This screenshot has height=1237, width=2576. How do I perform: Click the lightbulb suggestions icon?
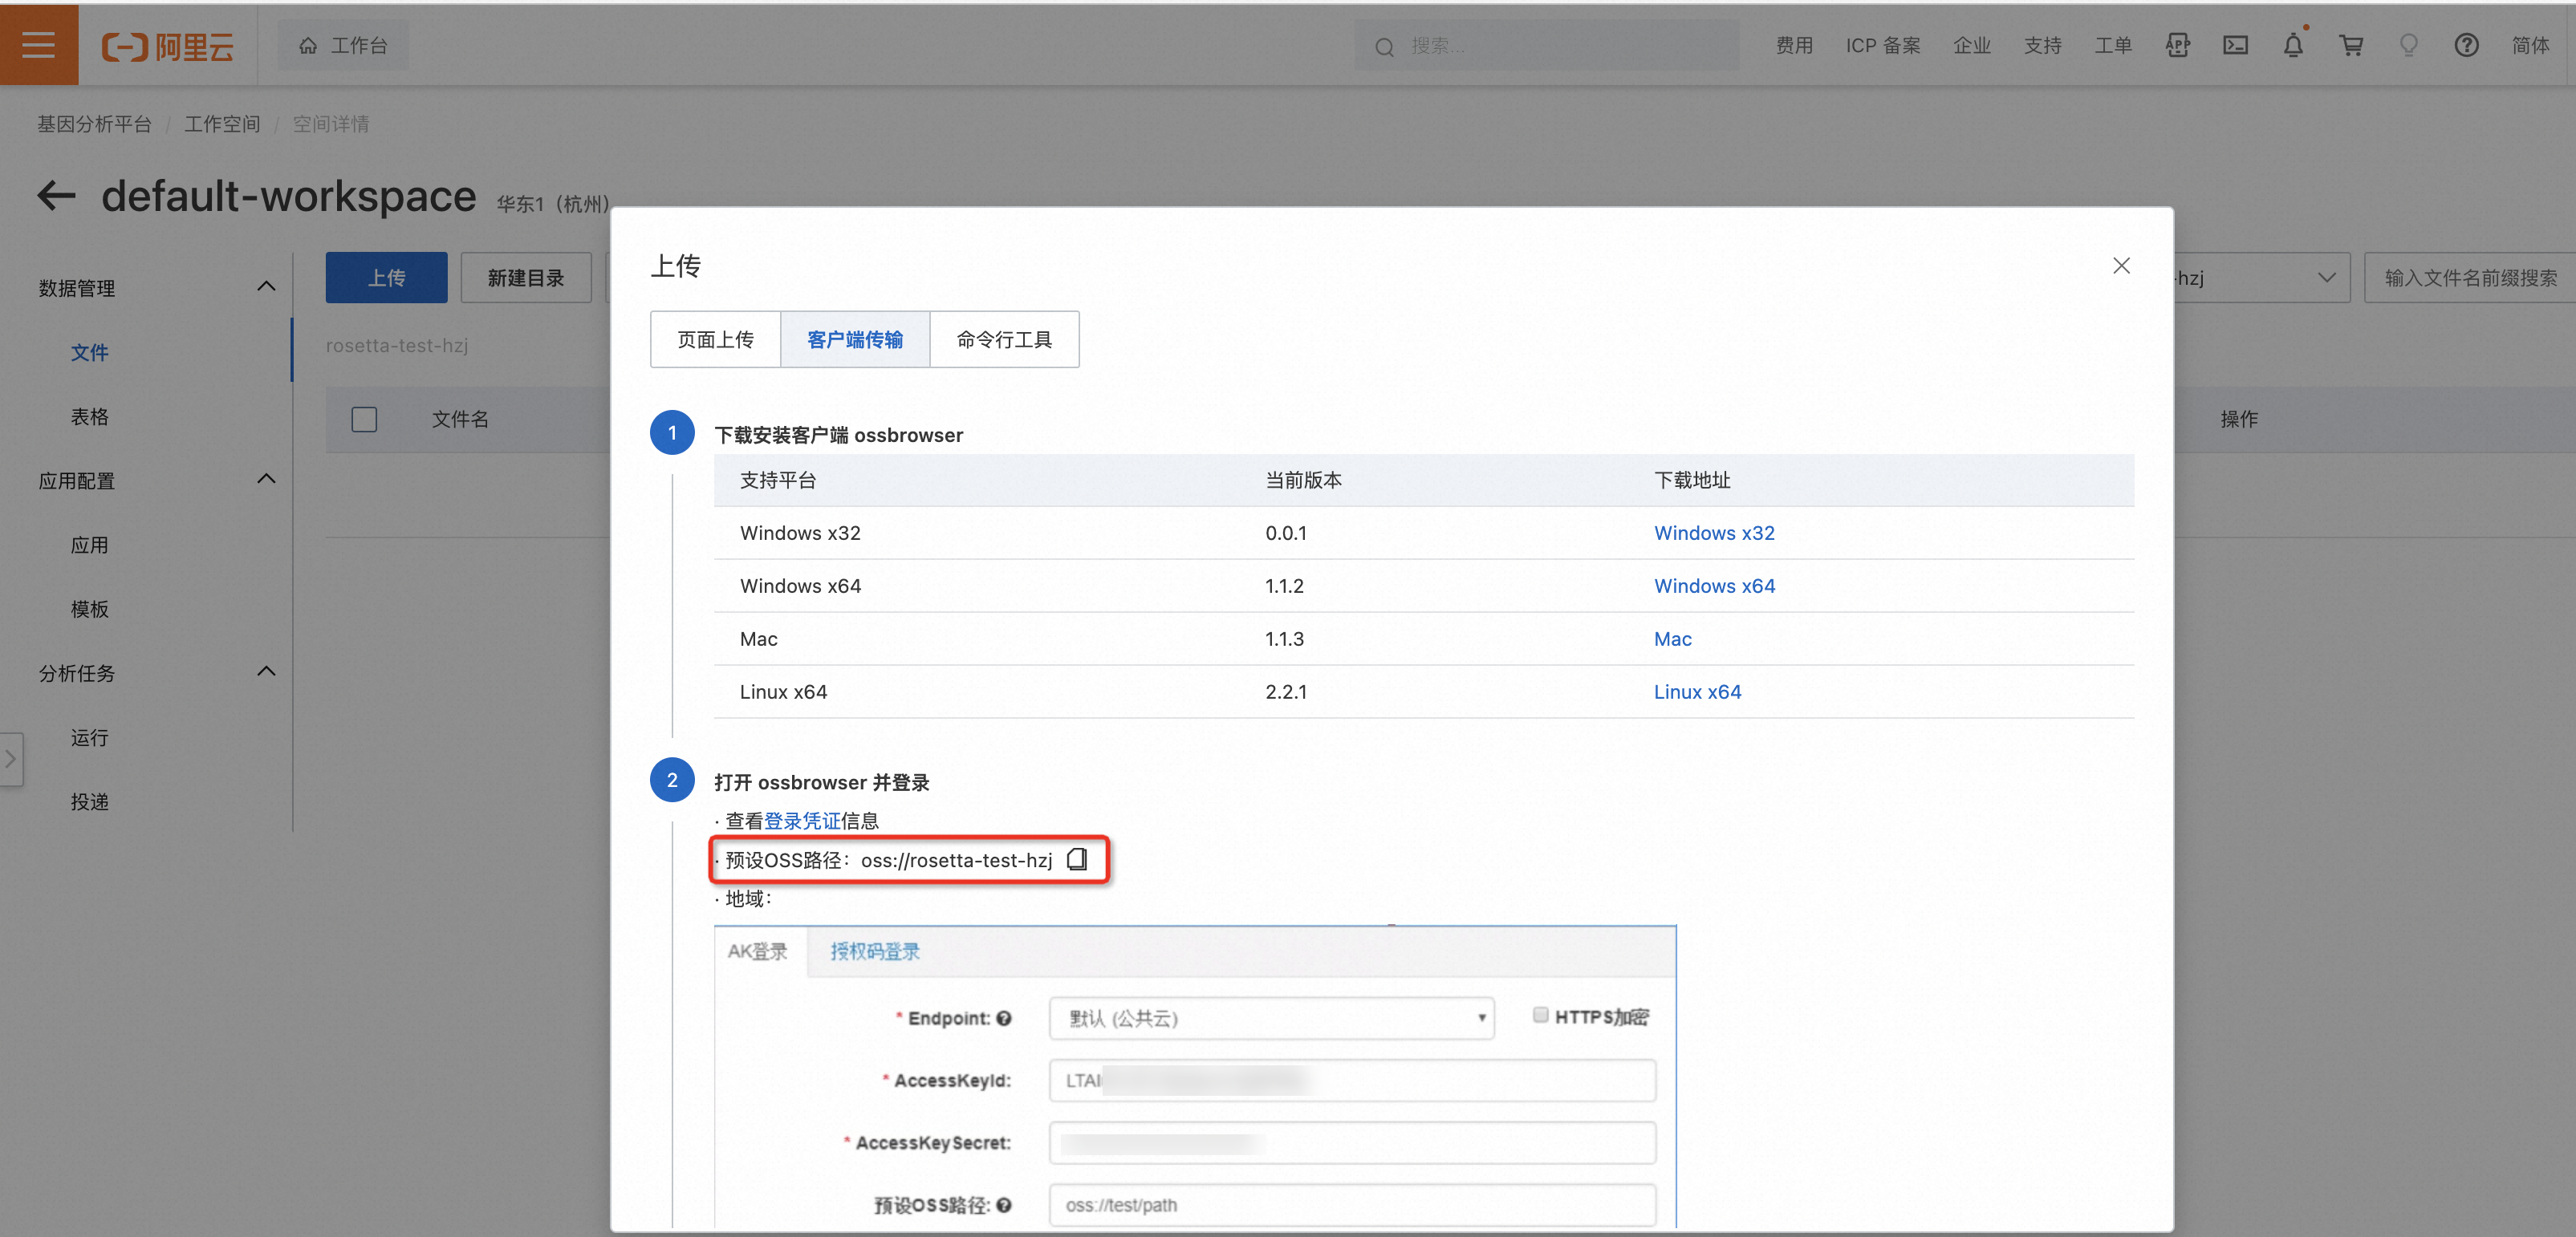[2409, 45]
